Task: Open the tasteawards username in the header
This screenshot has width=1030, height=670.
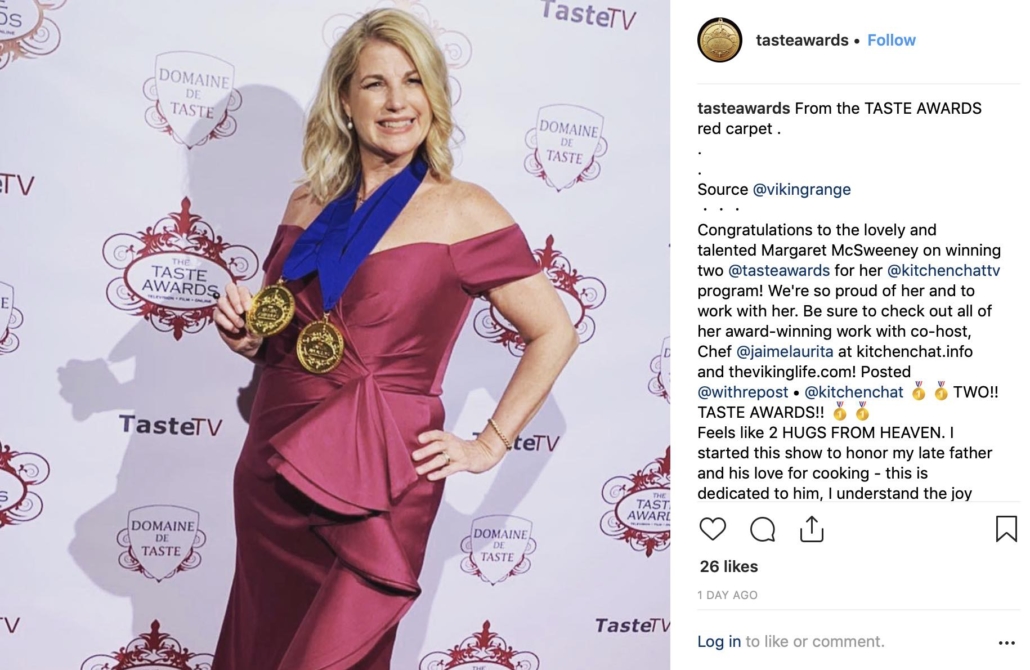Action: pyautogui.click(x=802, y=40)
